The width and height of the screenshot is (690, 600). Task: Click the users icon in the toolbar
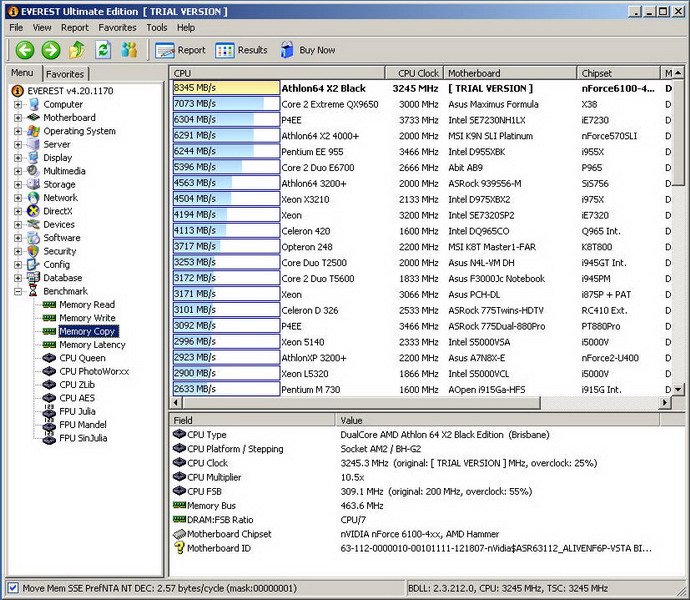click(129, 50)
